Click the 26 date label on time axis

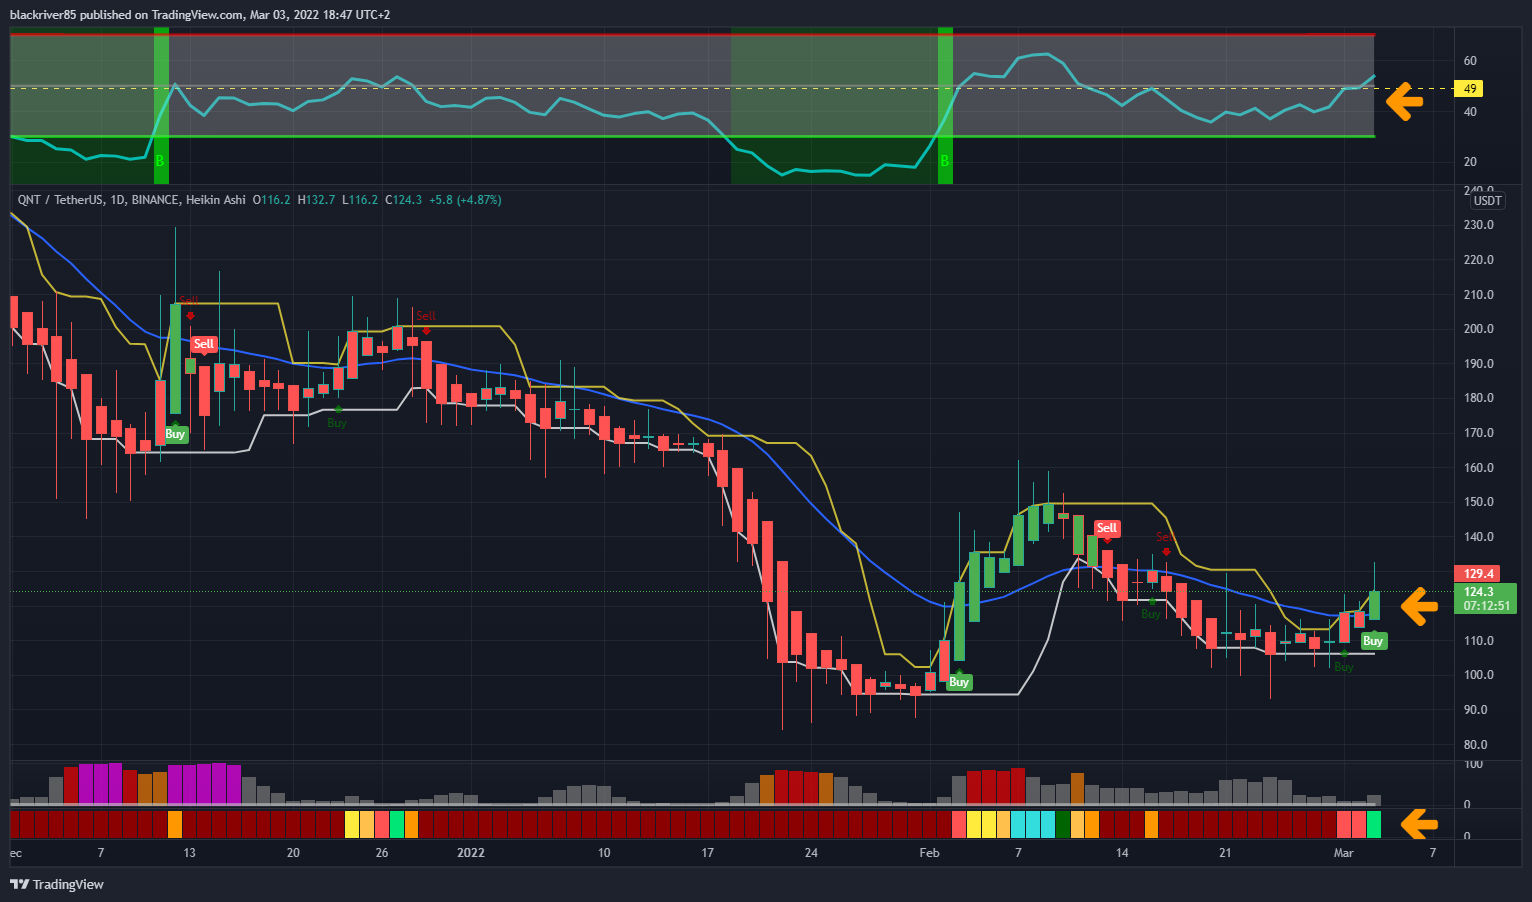(382, 853)
